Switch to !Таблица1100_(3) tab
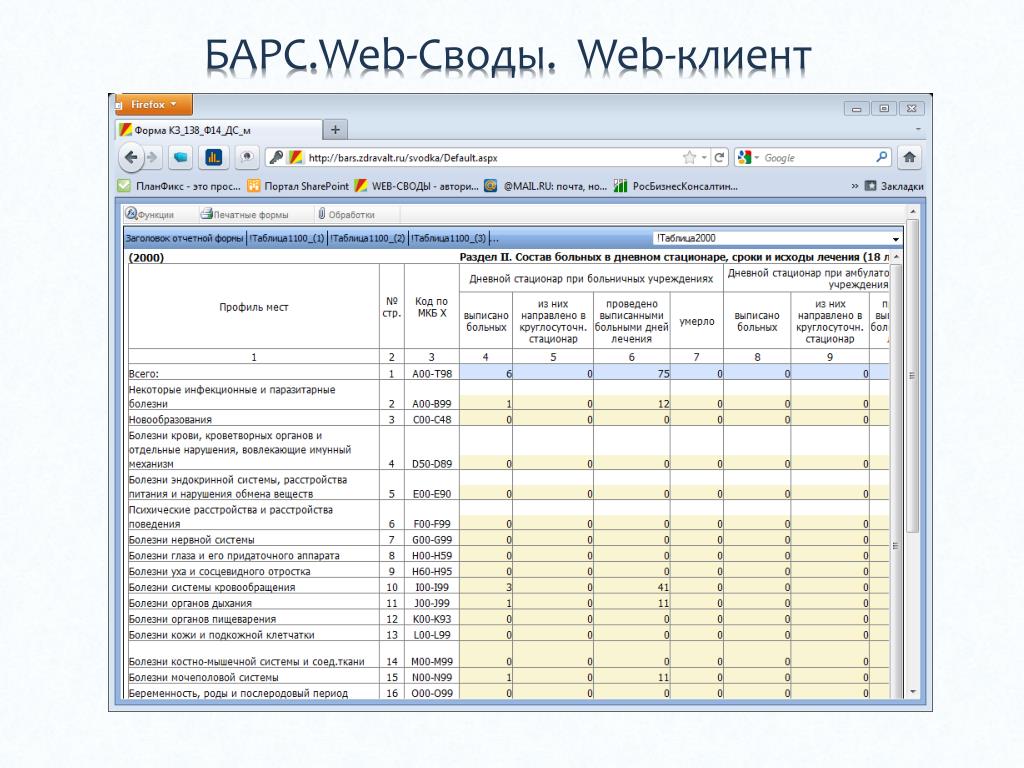The height and width of the screenshot is (768, 1024). point(449,238)
